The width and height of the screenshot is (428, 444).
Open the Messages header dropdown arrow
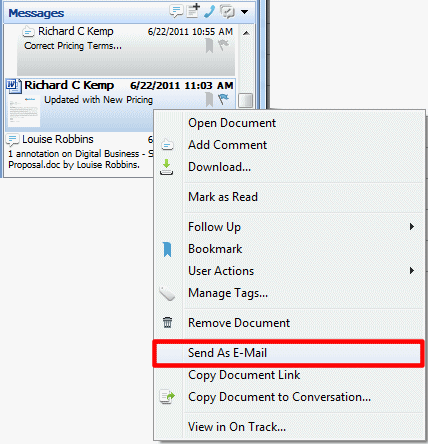[x=244, y=12]
